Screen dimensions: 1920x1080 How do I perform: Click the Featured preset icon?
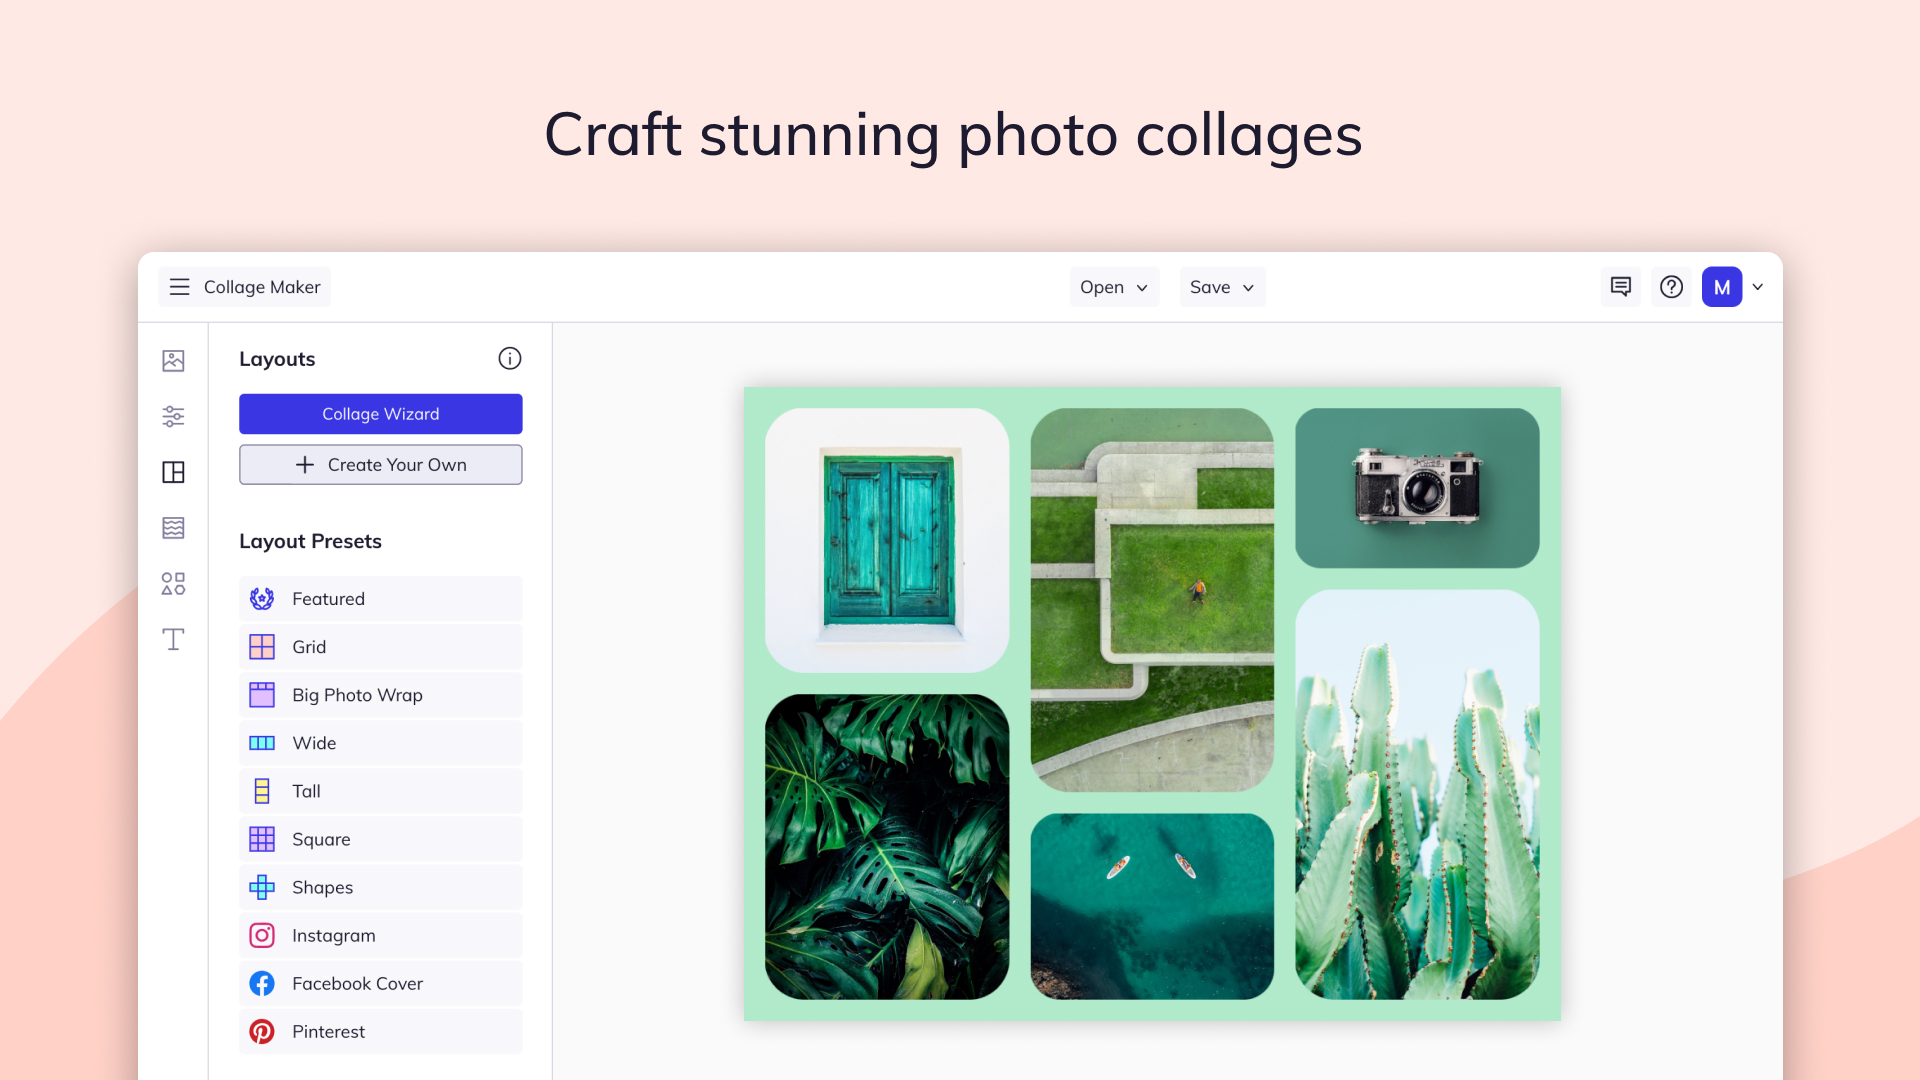coord(262,599)
